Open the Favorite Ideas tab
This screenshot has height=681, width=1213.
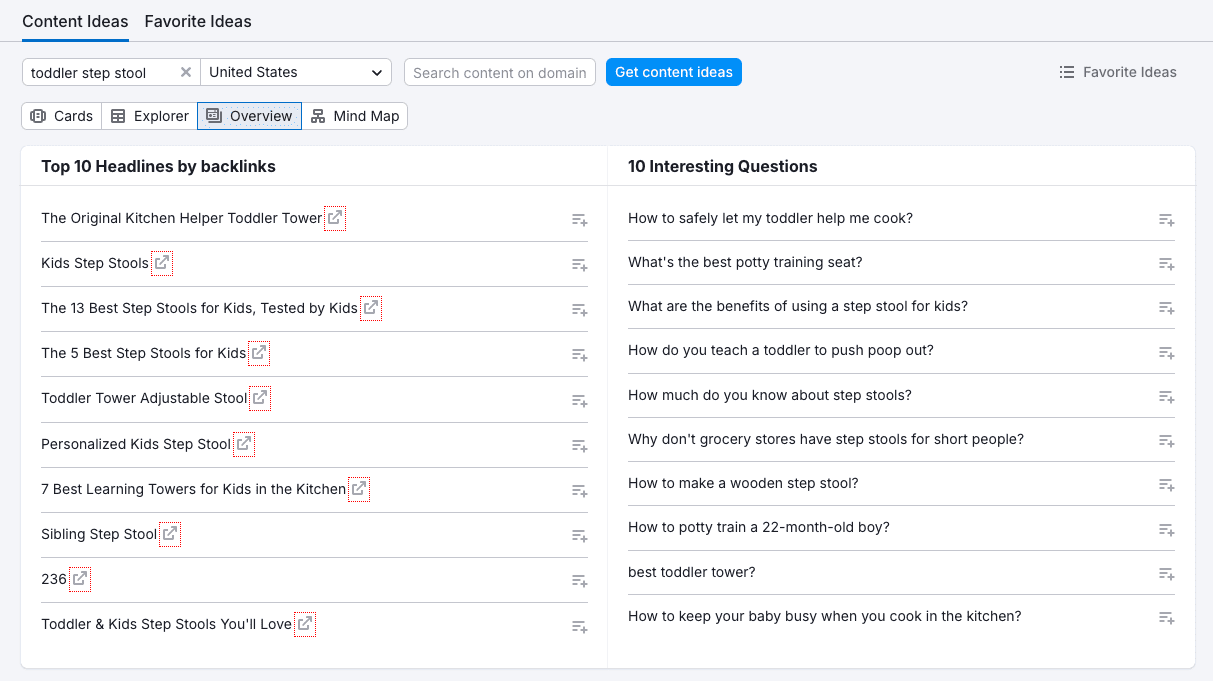[x=198, y=21]
